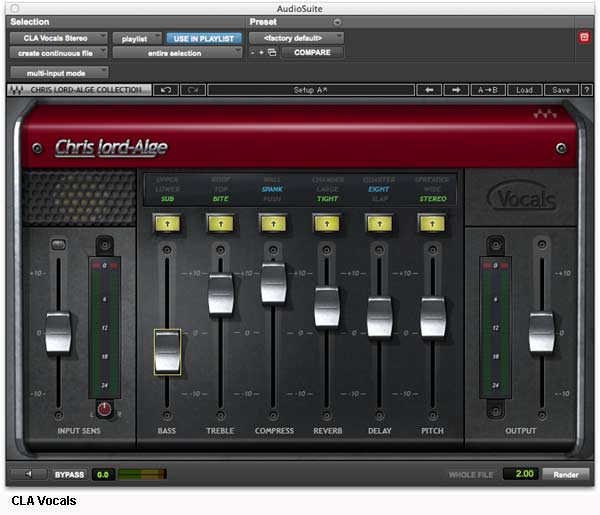This screenshot has height=515, width=600.
Task: Open preset circular menu next to Preset
Action: click(337, 22)
